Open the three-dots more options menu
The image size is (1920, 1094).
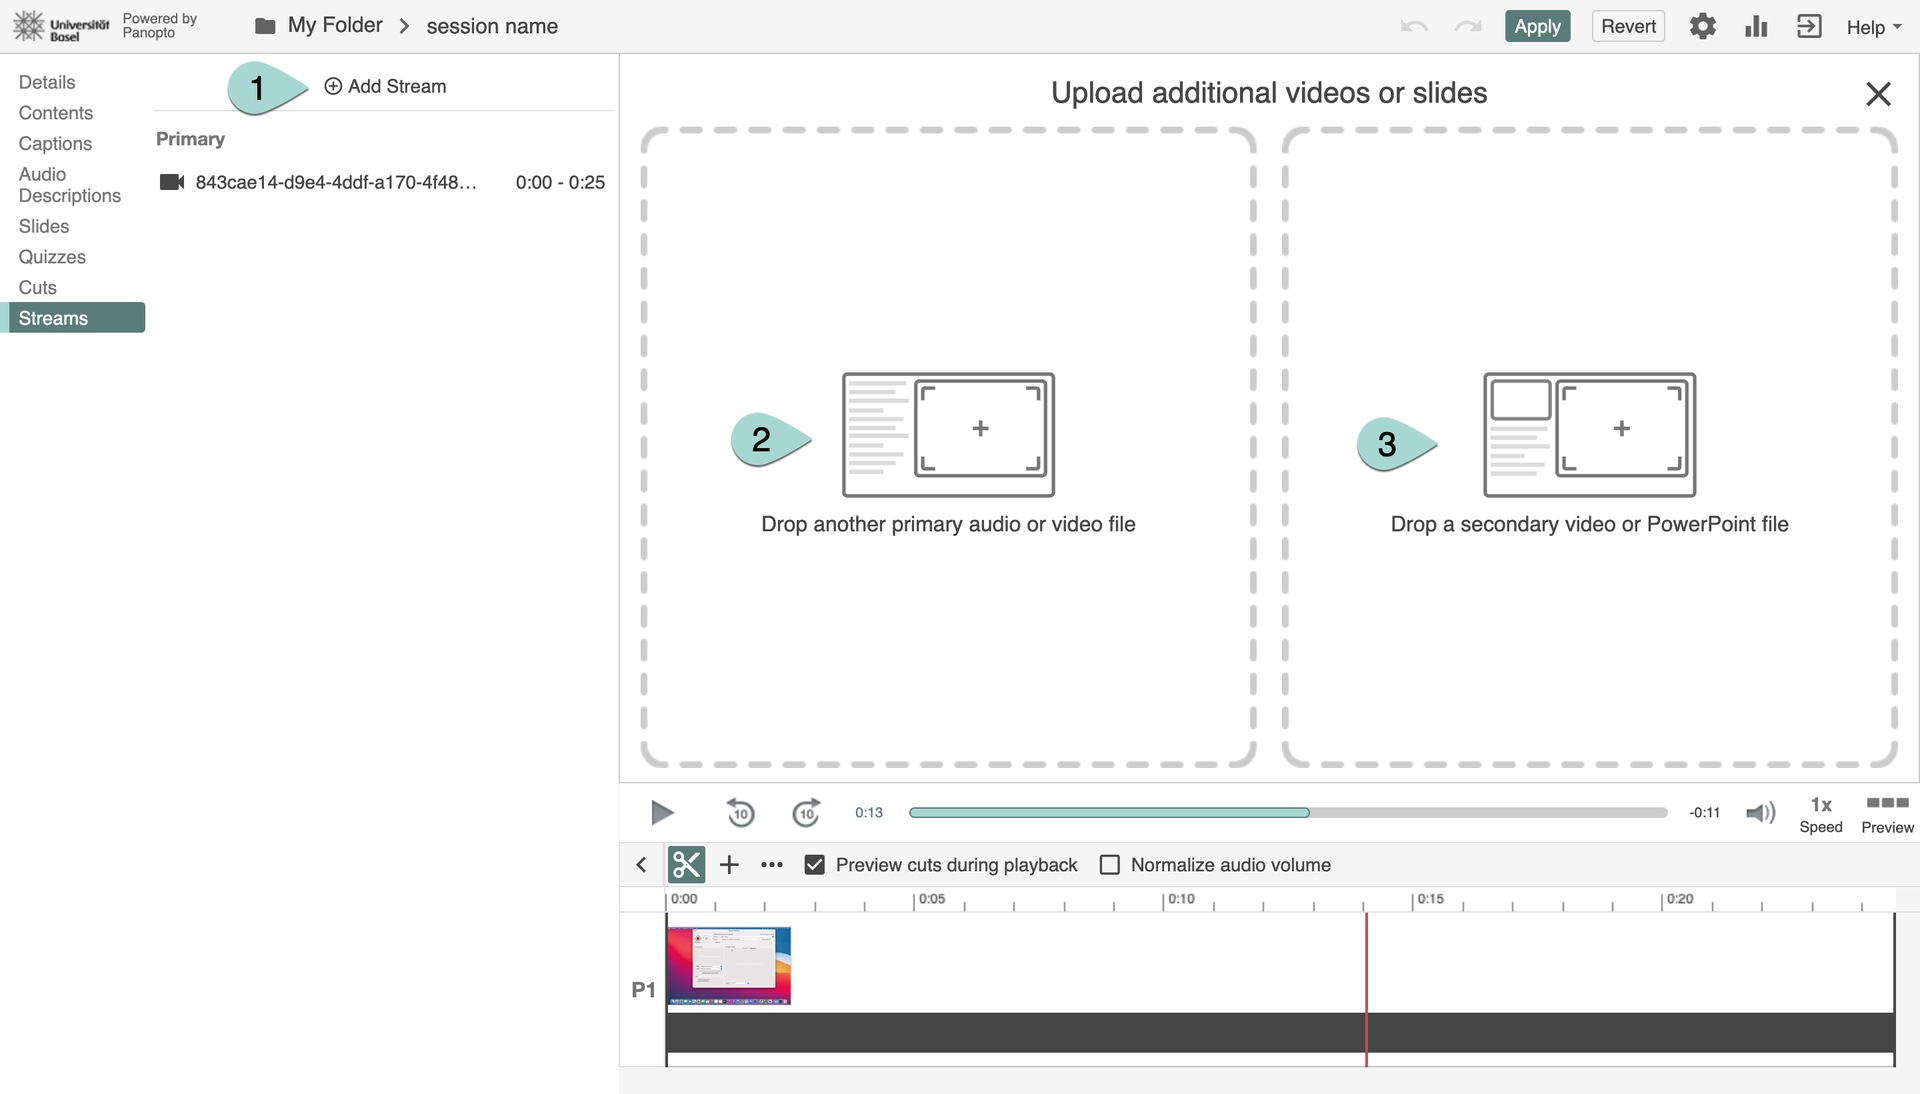pyautogui.click(x=771, y=865)
